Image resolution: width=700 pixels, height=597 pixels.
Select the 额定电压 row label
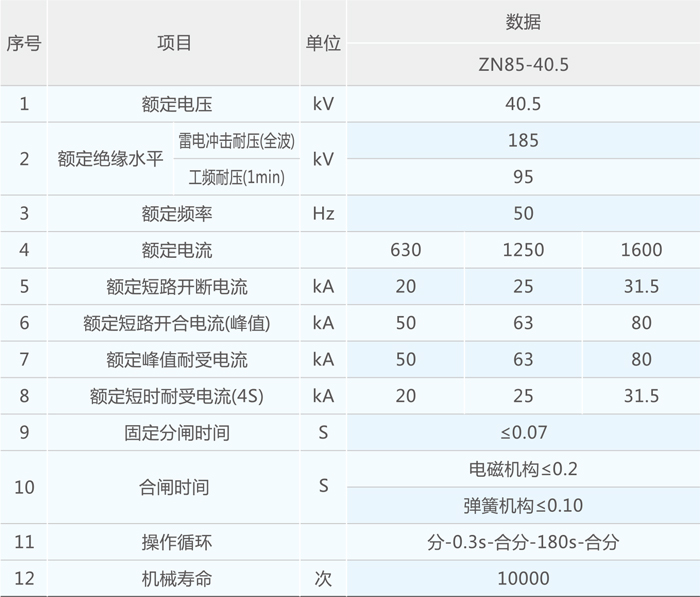175,103
